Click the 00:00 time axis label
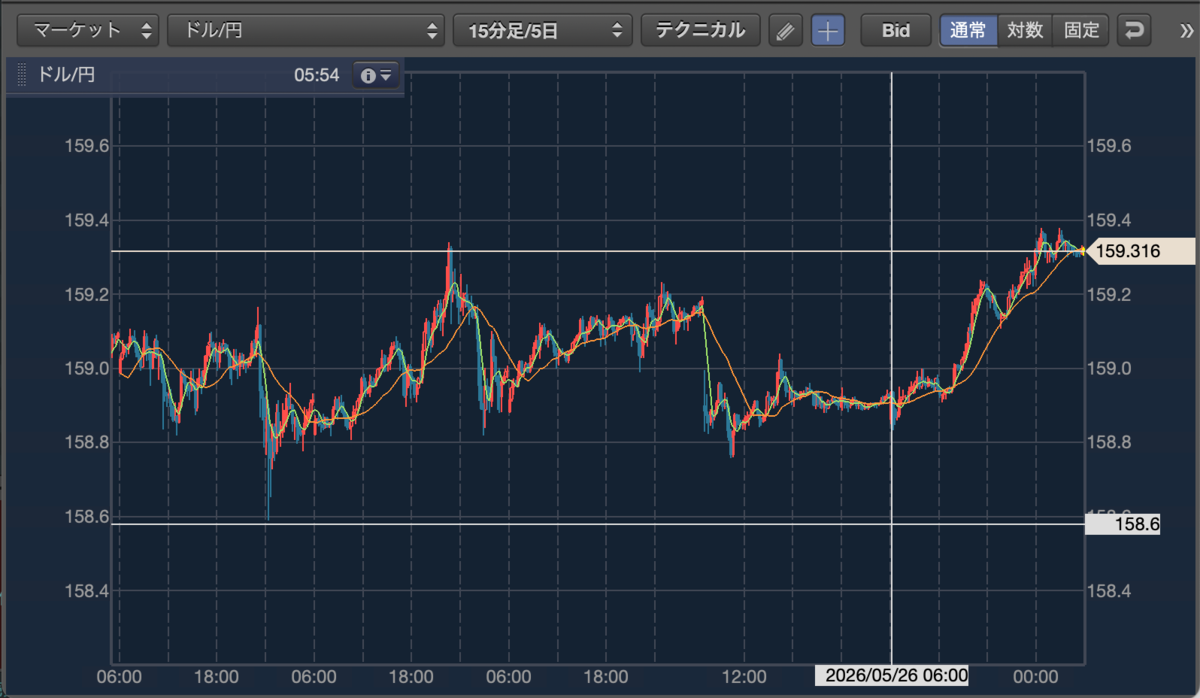This screenshot has width=1200, height=698. pos(1035,676)
